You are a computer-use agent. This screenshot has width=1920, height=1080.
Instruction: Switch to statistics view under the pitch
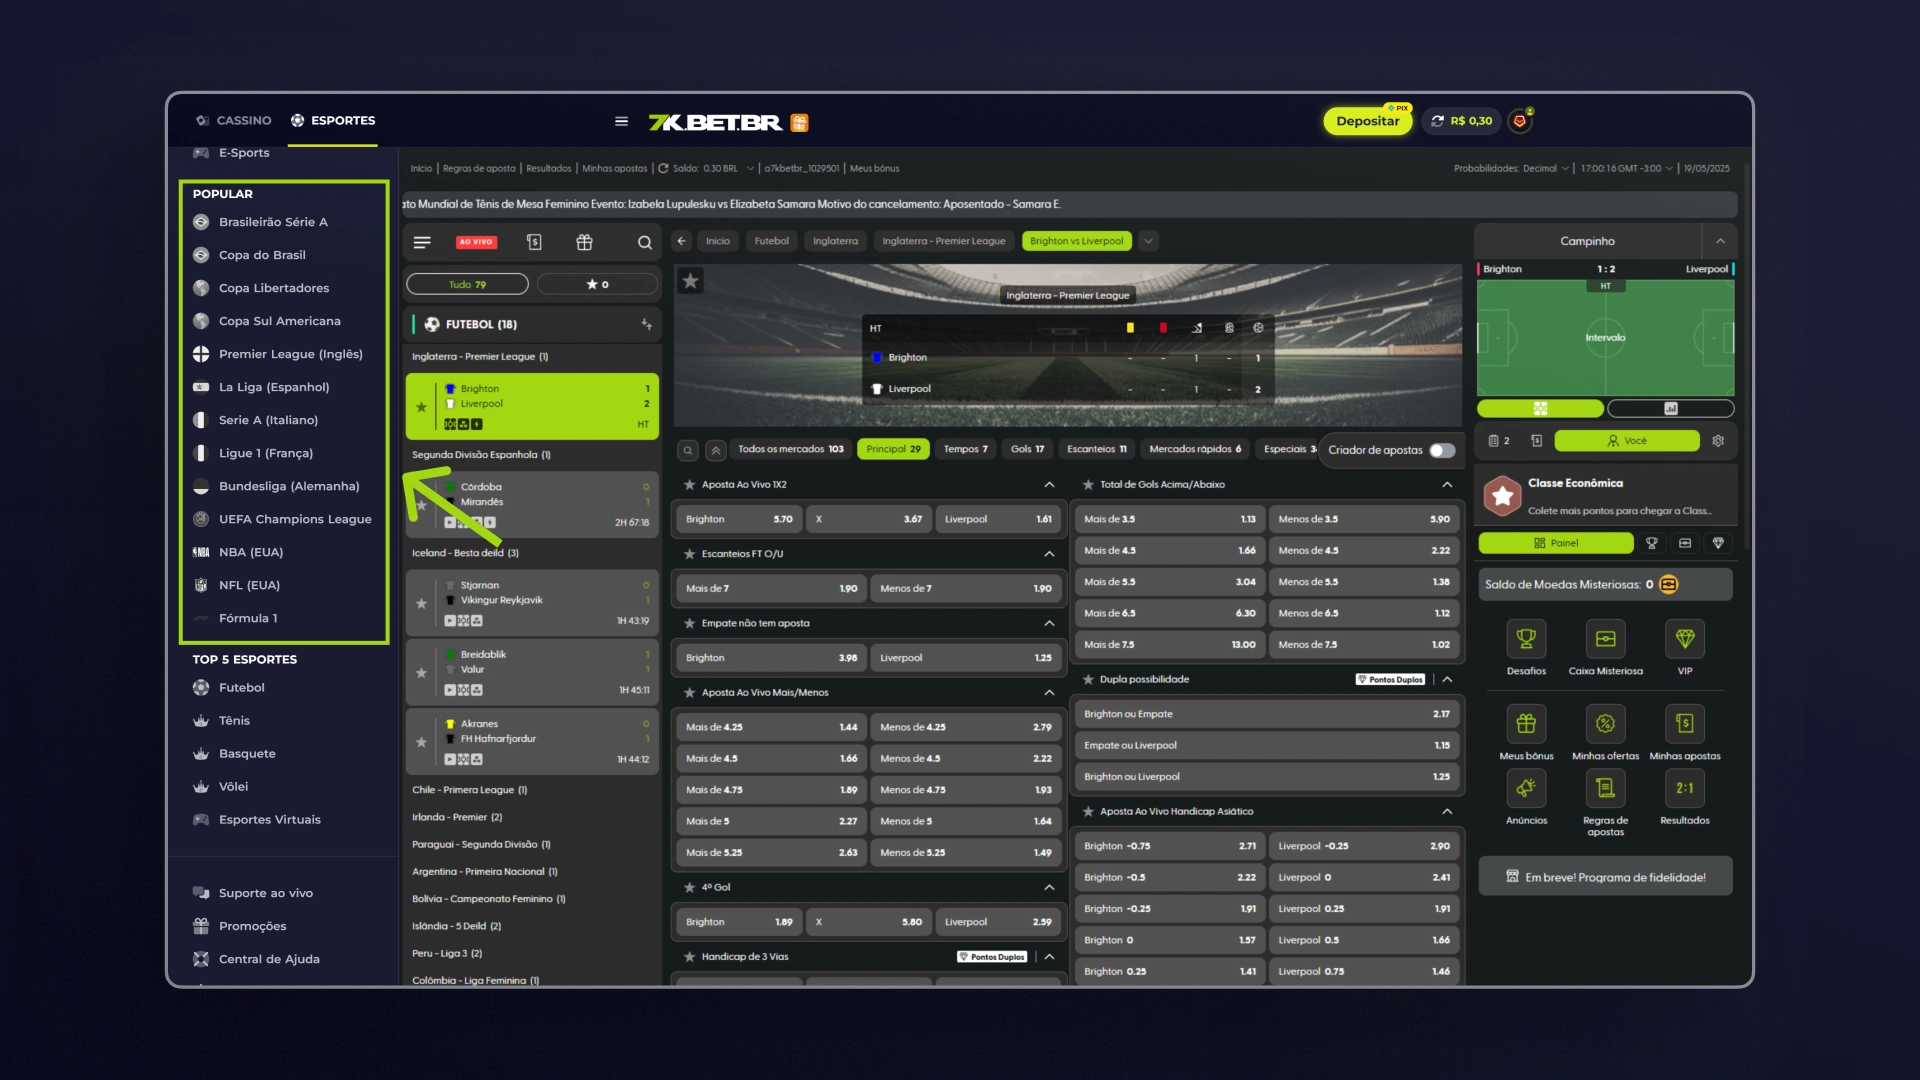click(x=1670, y=409)
